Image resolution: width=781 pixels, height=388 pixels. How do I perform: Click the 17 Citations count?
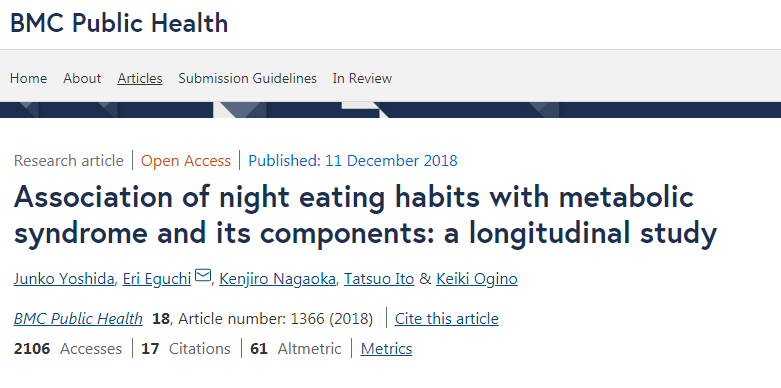click(x=186, y=349)
